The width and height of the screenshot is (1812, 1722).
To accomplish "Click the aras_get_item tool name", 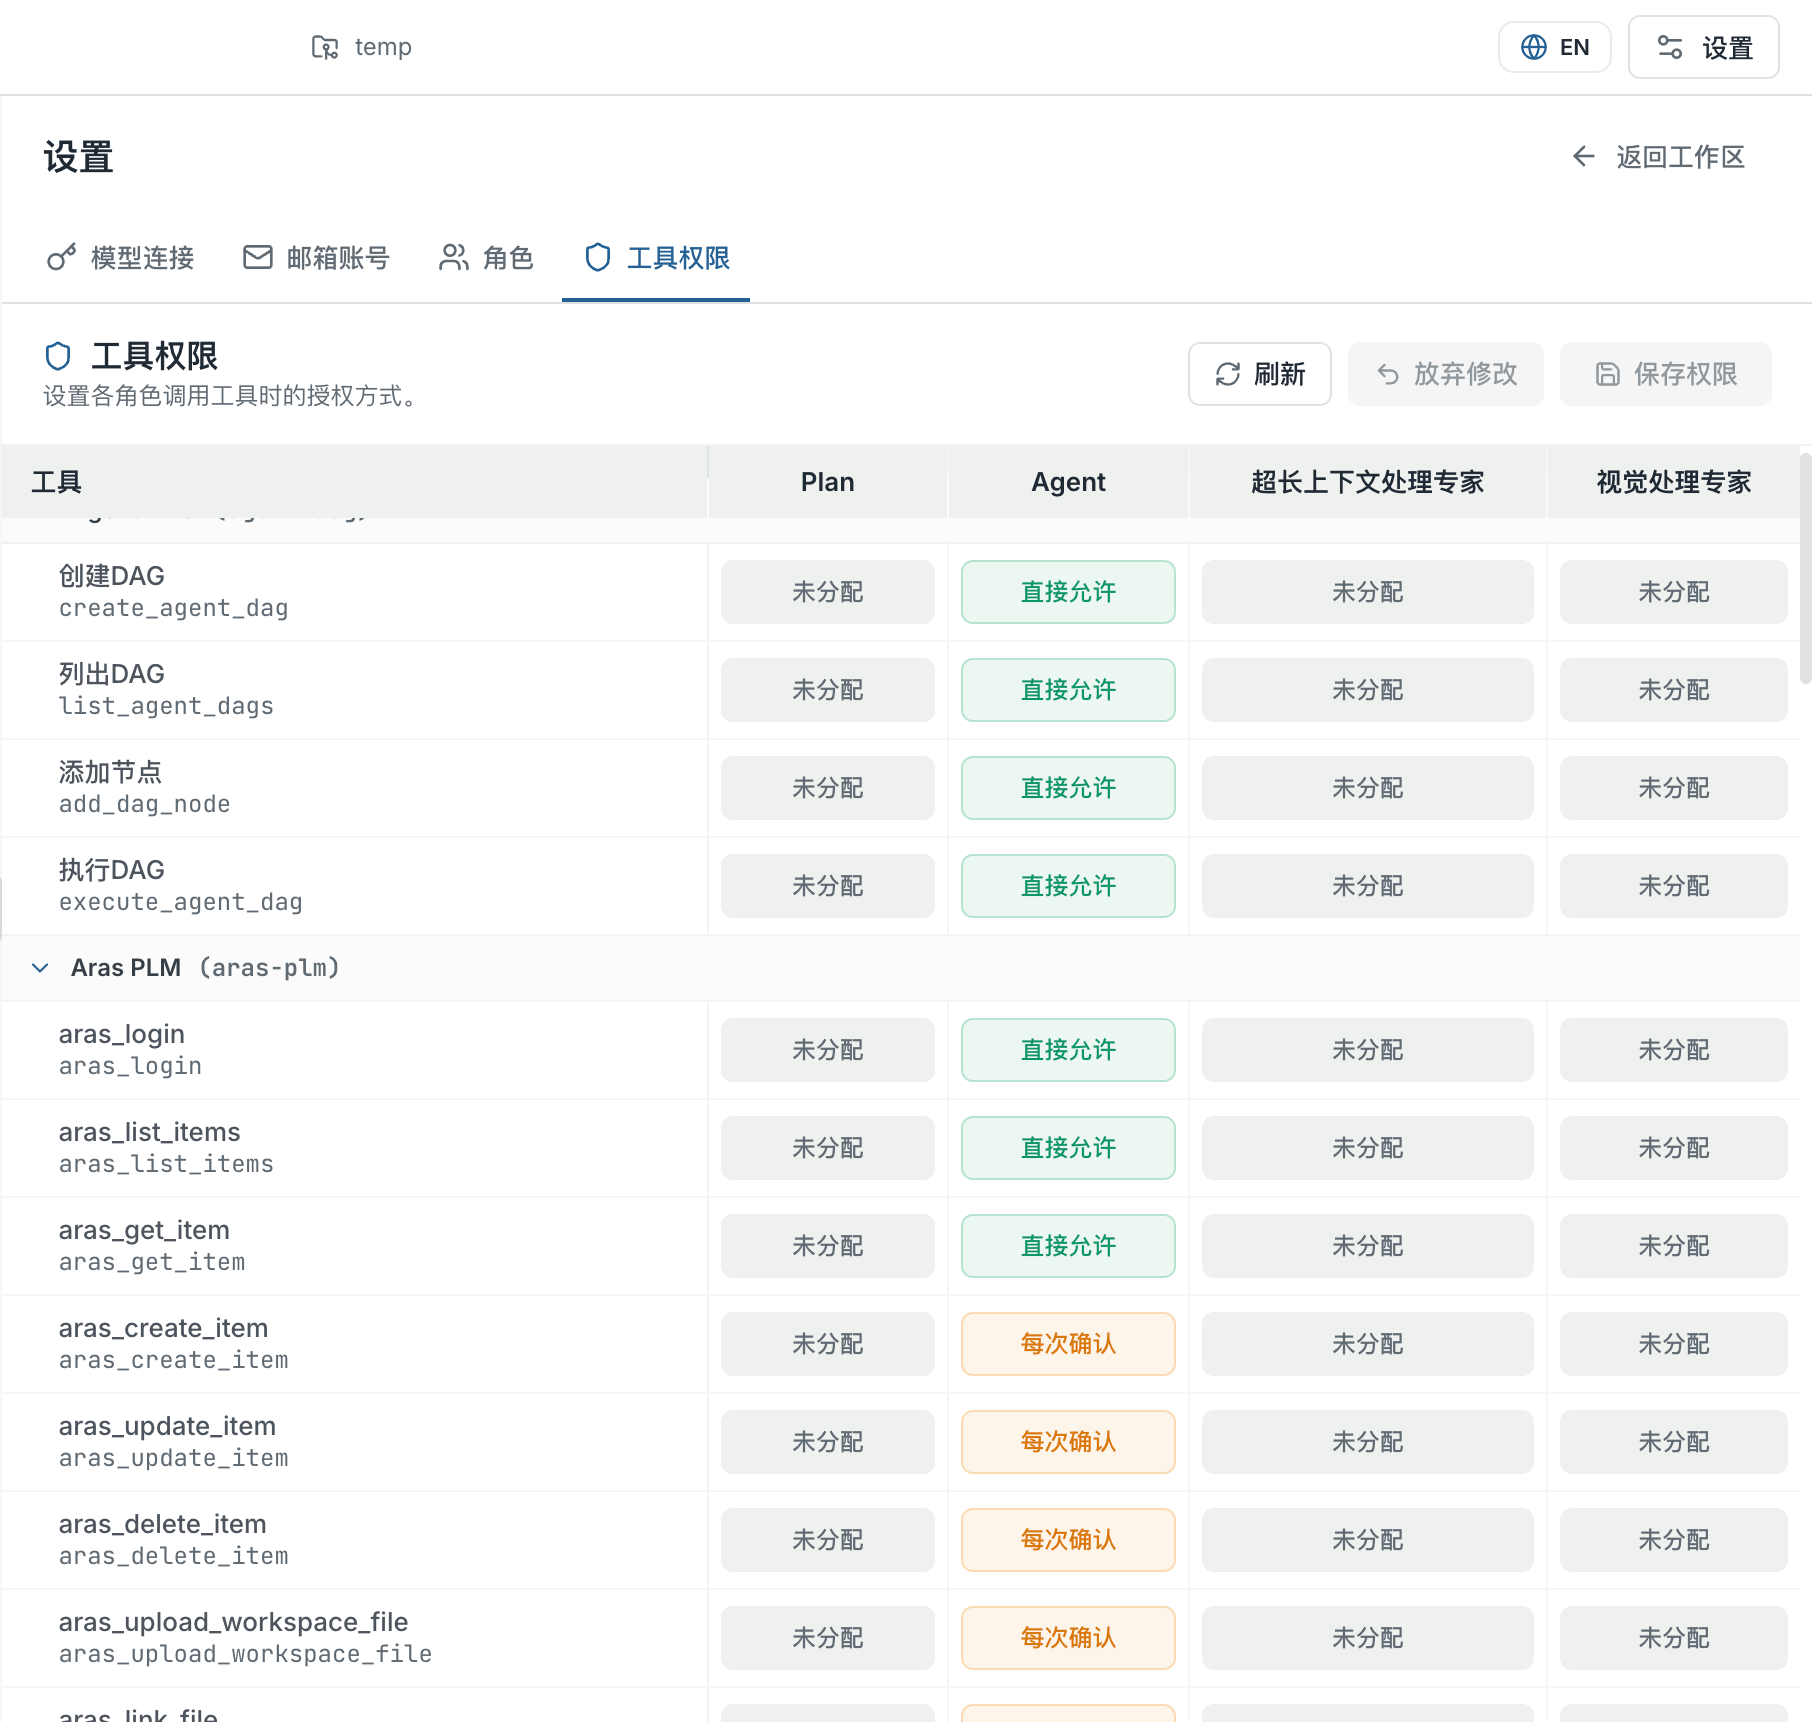I will (x=144, y=1230).
